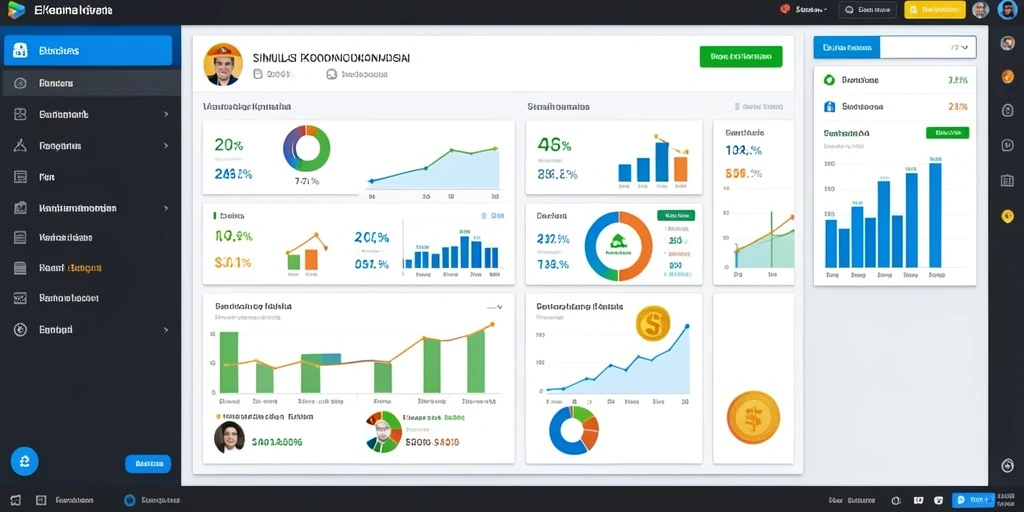Click the blue building icon in right list
Screen dimensions: 1024x512
tap(829, 106)
